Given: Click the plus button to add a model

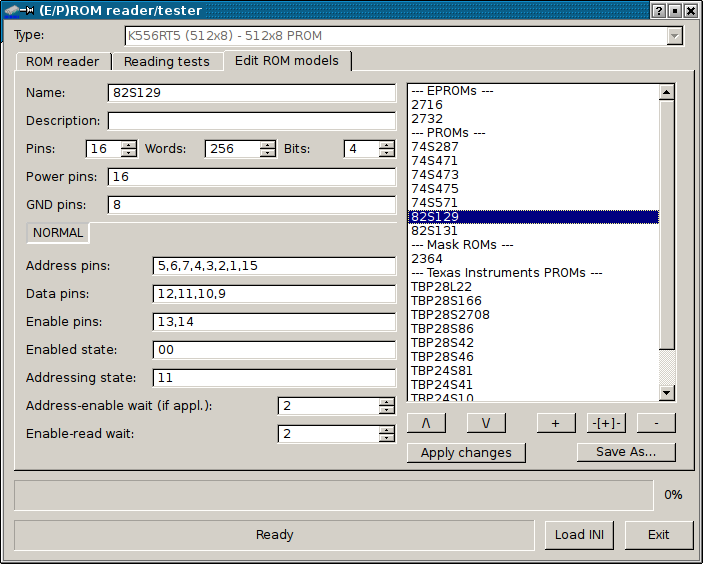Looking at the screenshot, I should click(x=556, y=423).
